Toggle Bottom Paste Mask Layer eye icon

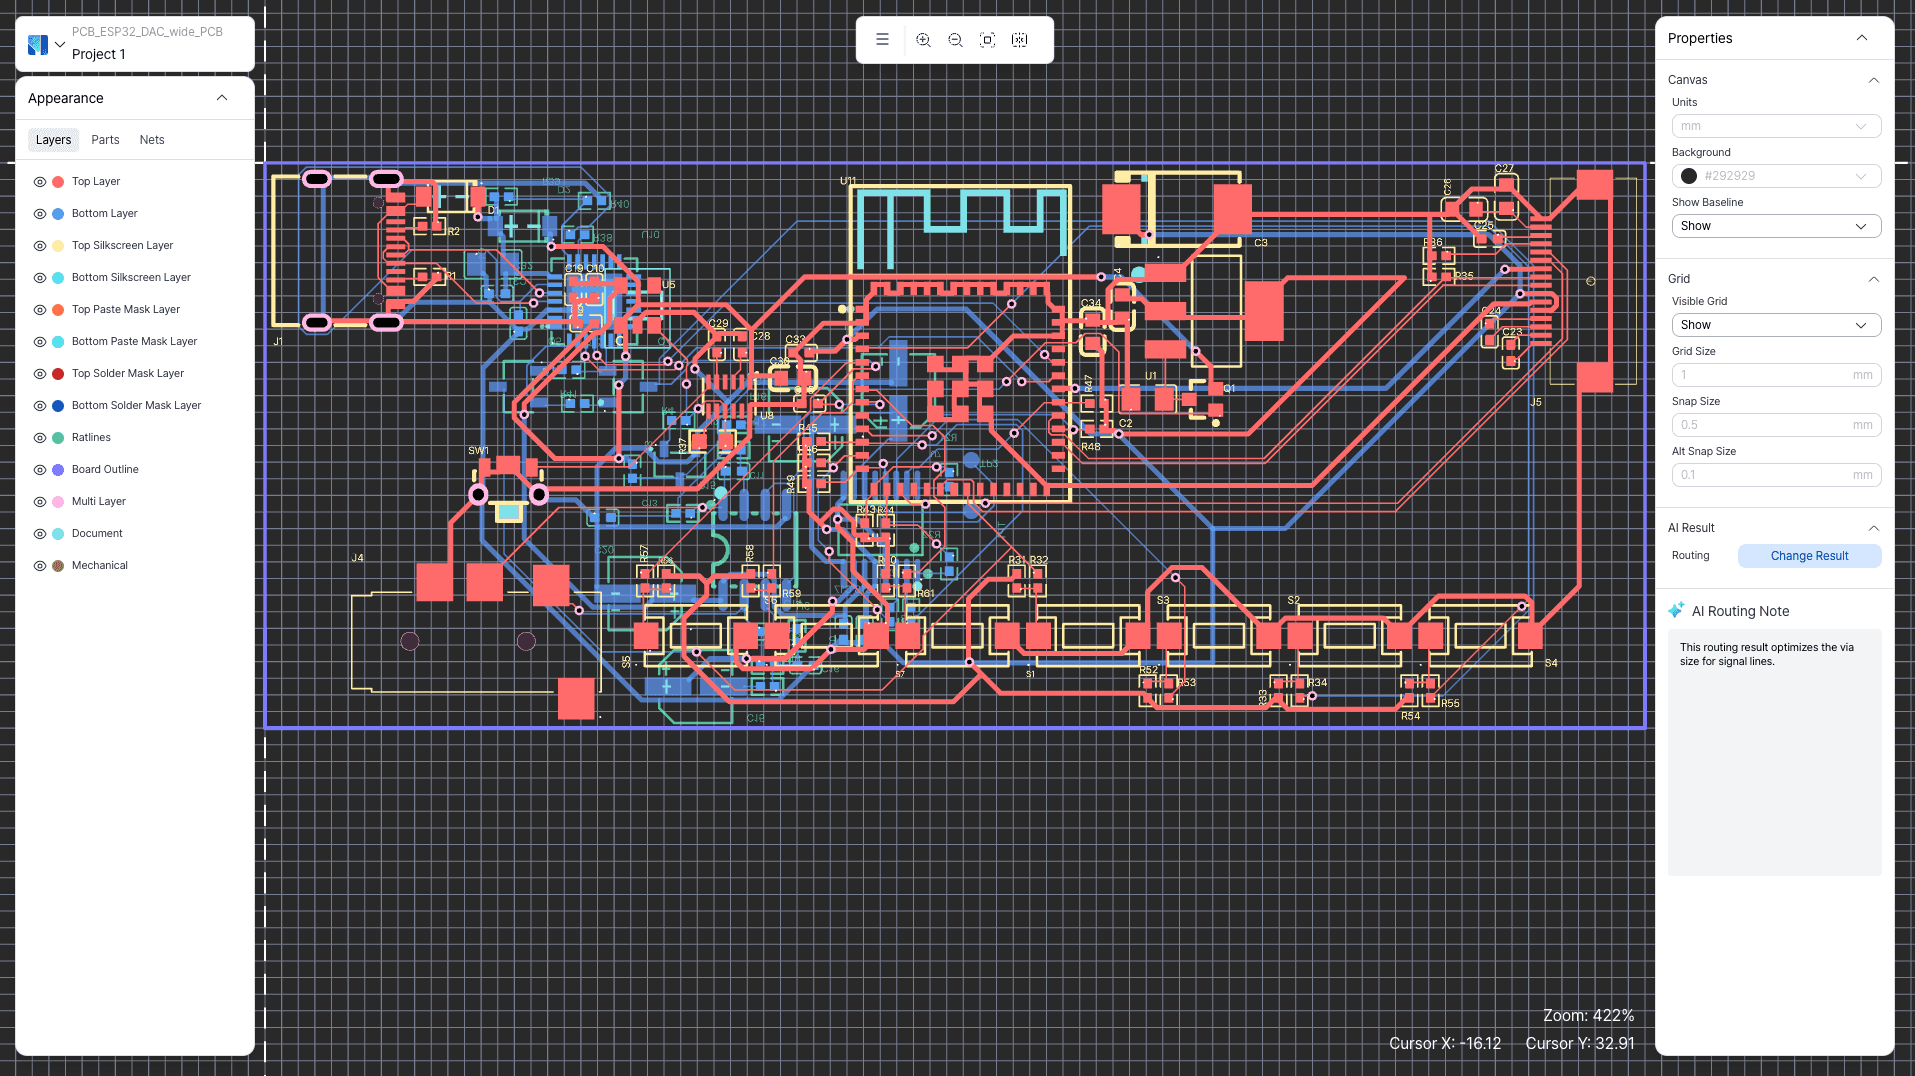coord(40,342)
